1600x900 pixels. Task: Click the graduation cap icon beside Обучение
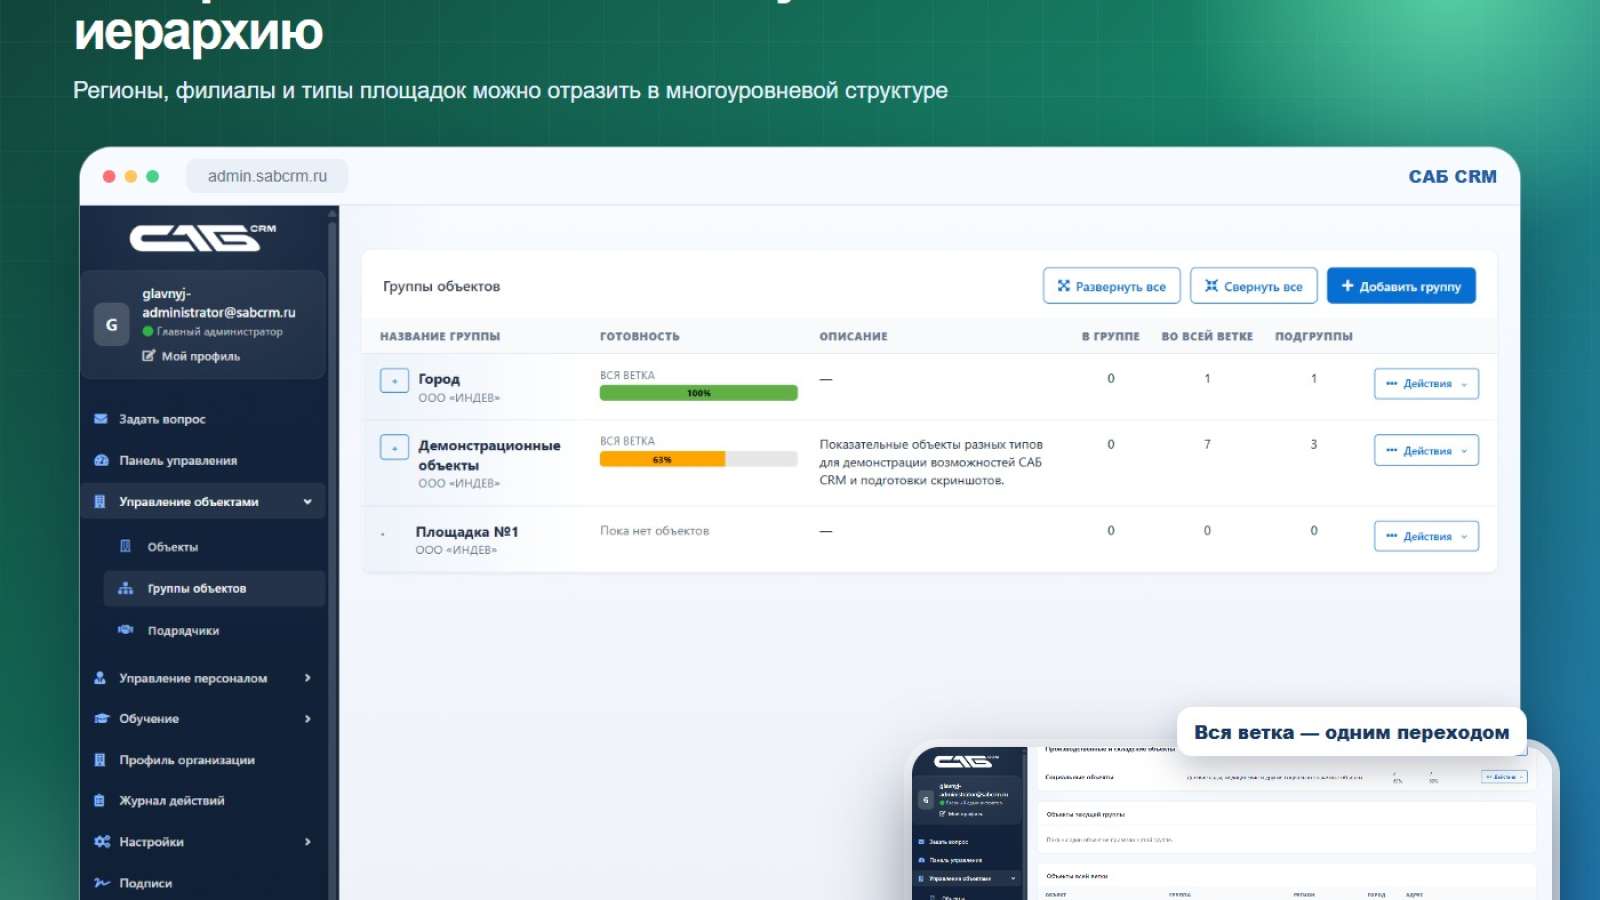click(x=101, y=718)
